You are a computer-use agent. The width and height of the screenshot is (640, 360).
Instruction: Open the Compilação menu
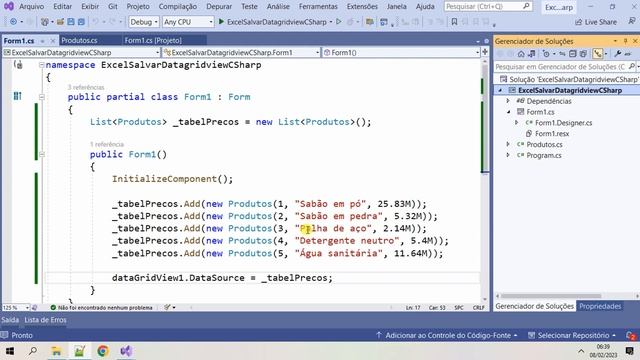[178, 7]
